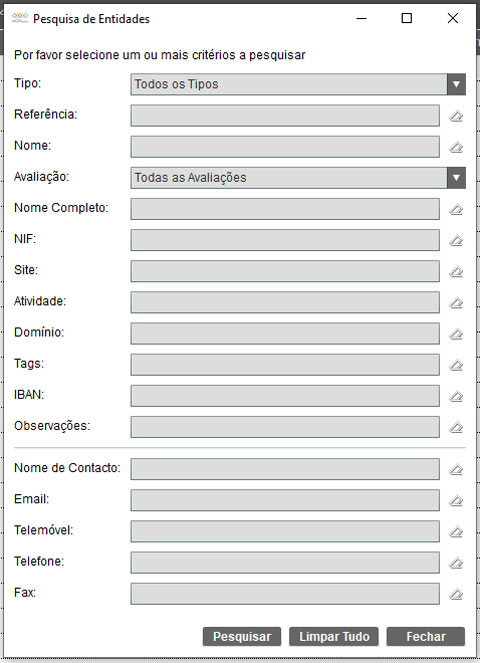Select the Todos os Tipos combo box
This screenshot has width=480, height=663.
point(298,84)
